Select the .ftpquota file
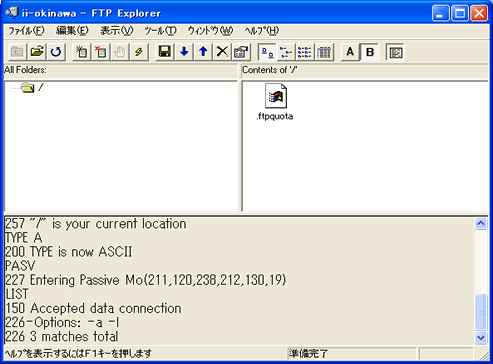493x364 pixels. click(275, 102)
